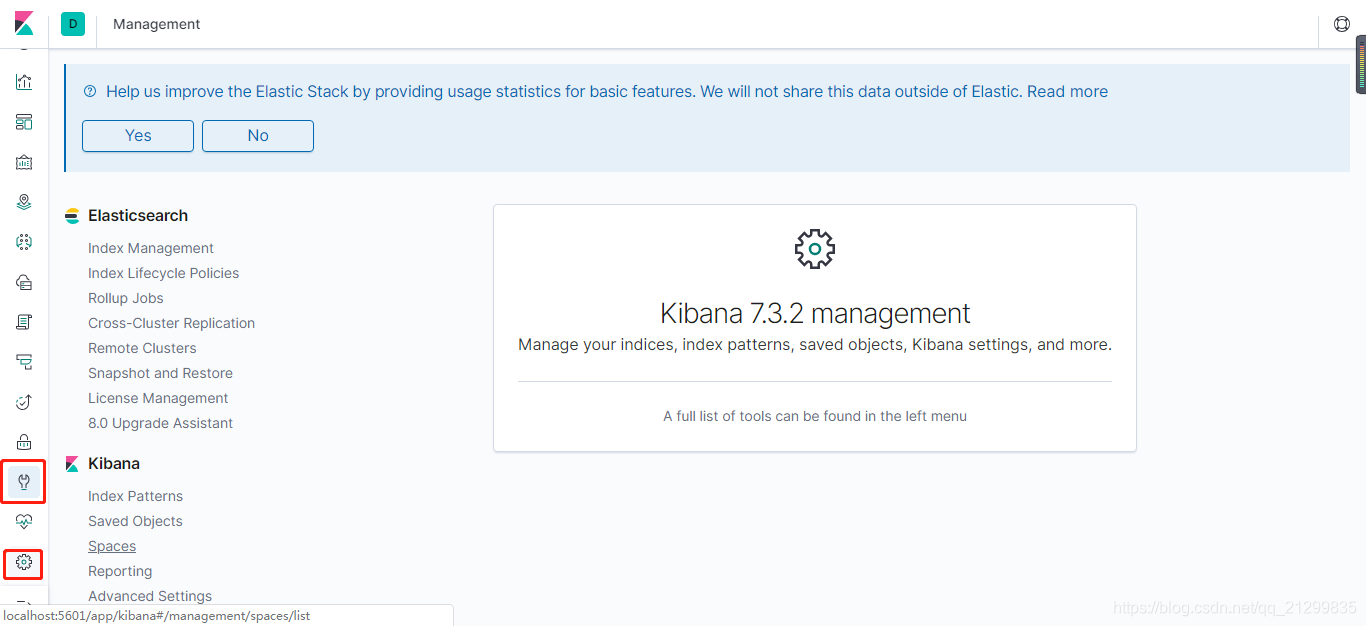Open Index Lifecycle Policies
This screenshot has width=1366, height=626.
164,273
